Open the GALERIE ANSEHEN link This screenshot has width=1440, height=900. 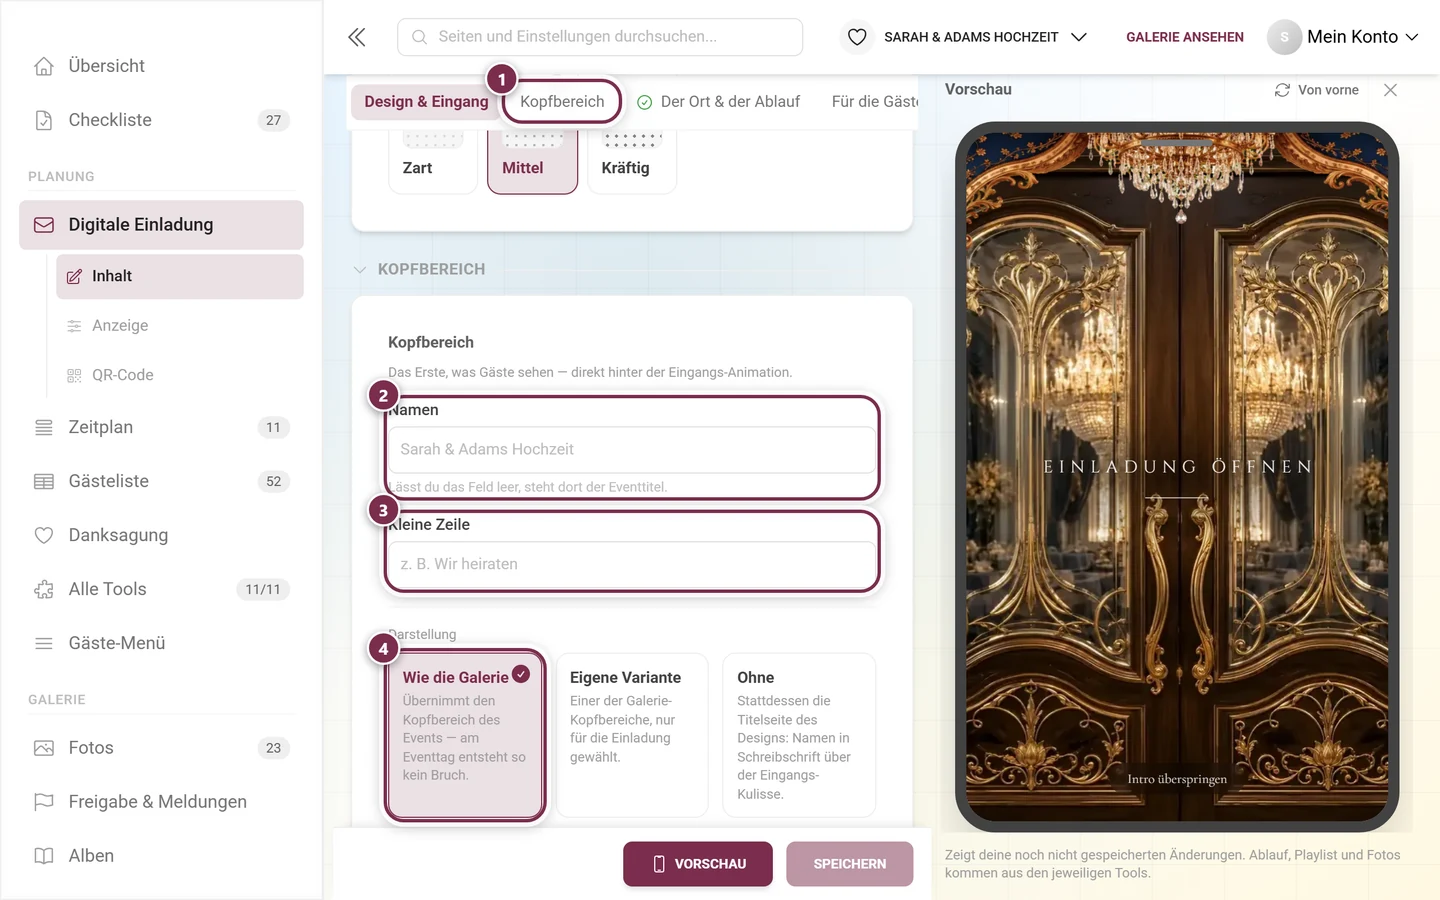(x=1185, y=37)
